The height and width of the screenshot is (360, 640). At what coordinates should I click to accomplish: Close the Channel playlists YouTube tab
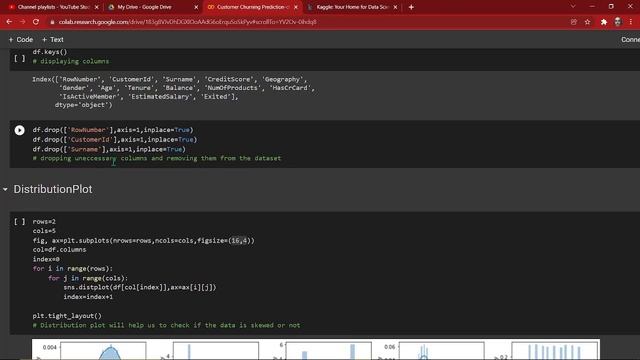tap(96, 7)
